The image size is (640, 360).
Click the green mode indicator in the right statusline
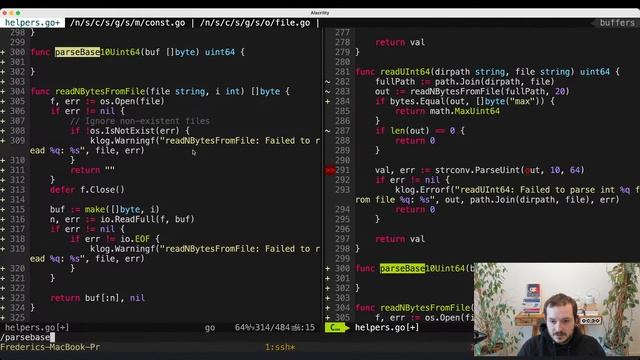pyautogui.click(x=336, y=327)
